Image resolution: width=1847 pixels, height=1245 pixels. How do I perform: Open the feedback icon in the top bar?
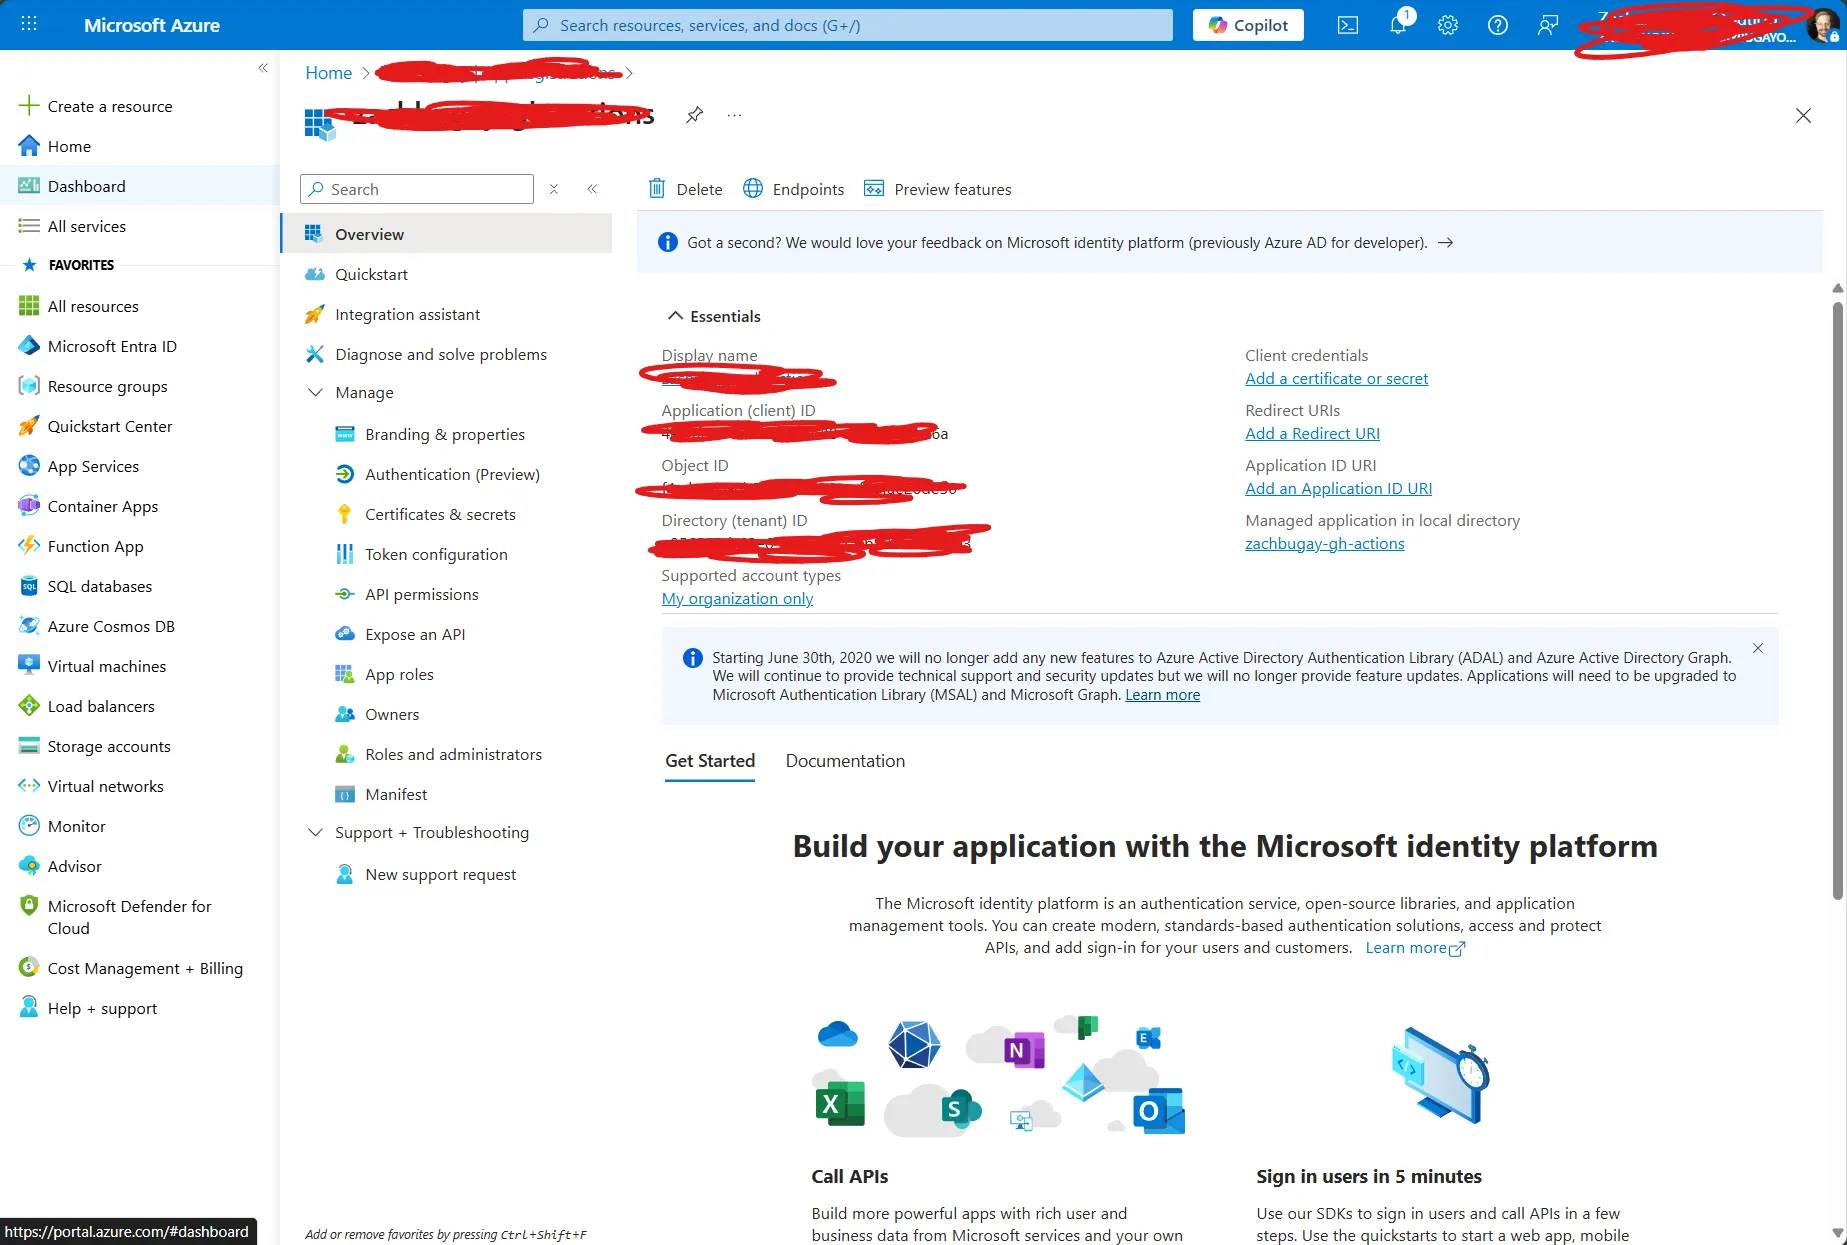pos(1547,25)
